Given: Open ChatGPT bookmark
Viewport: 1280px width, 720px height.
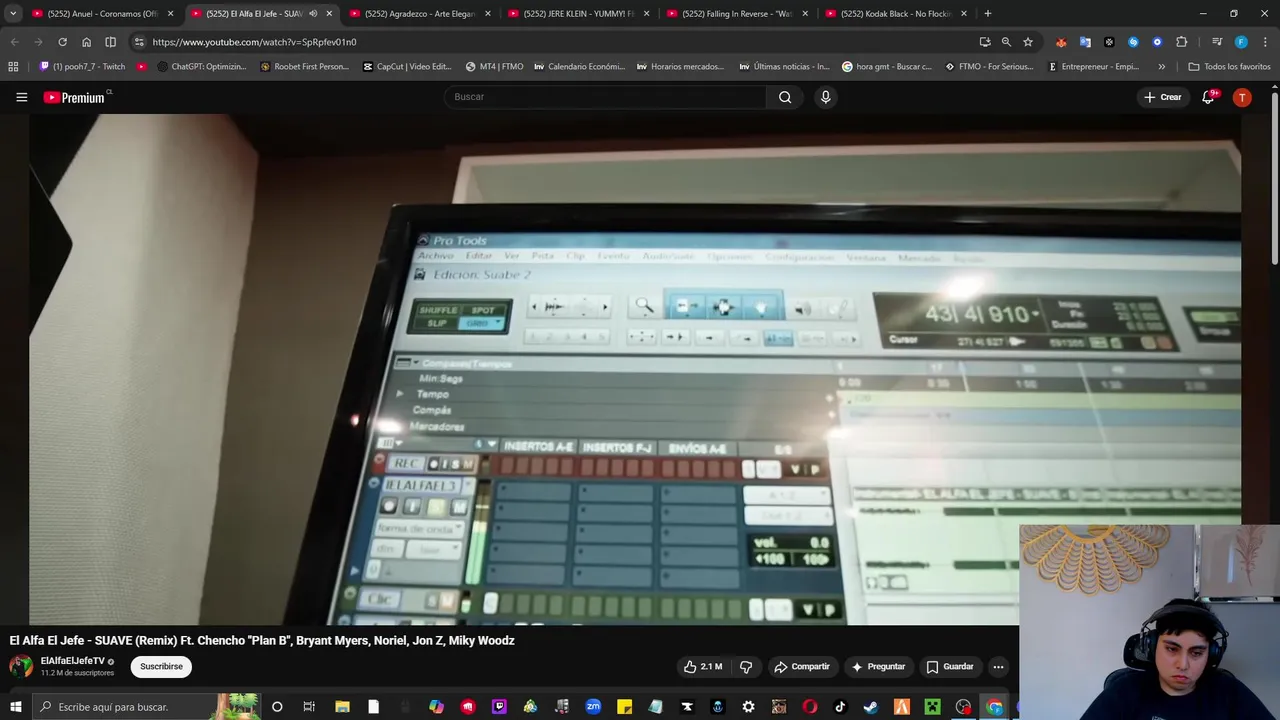Looking at the screenshot, I should pos(200,67).
